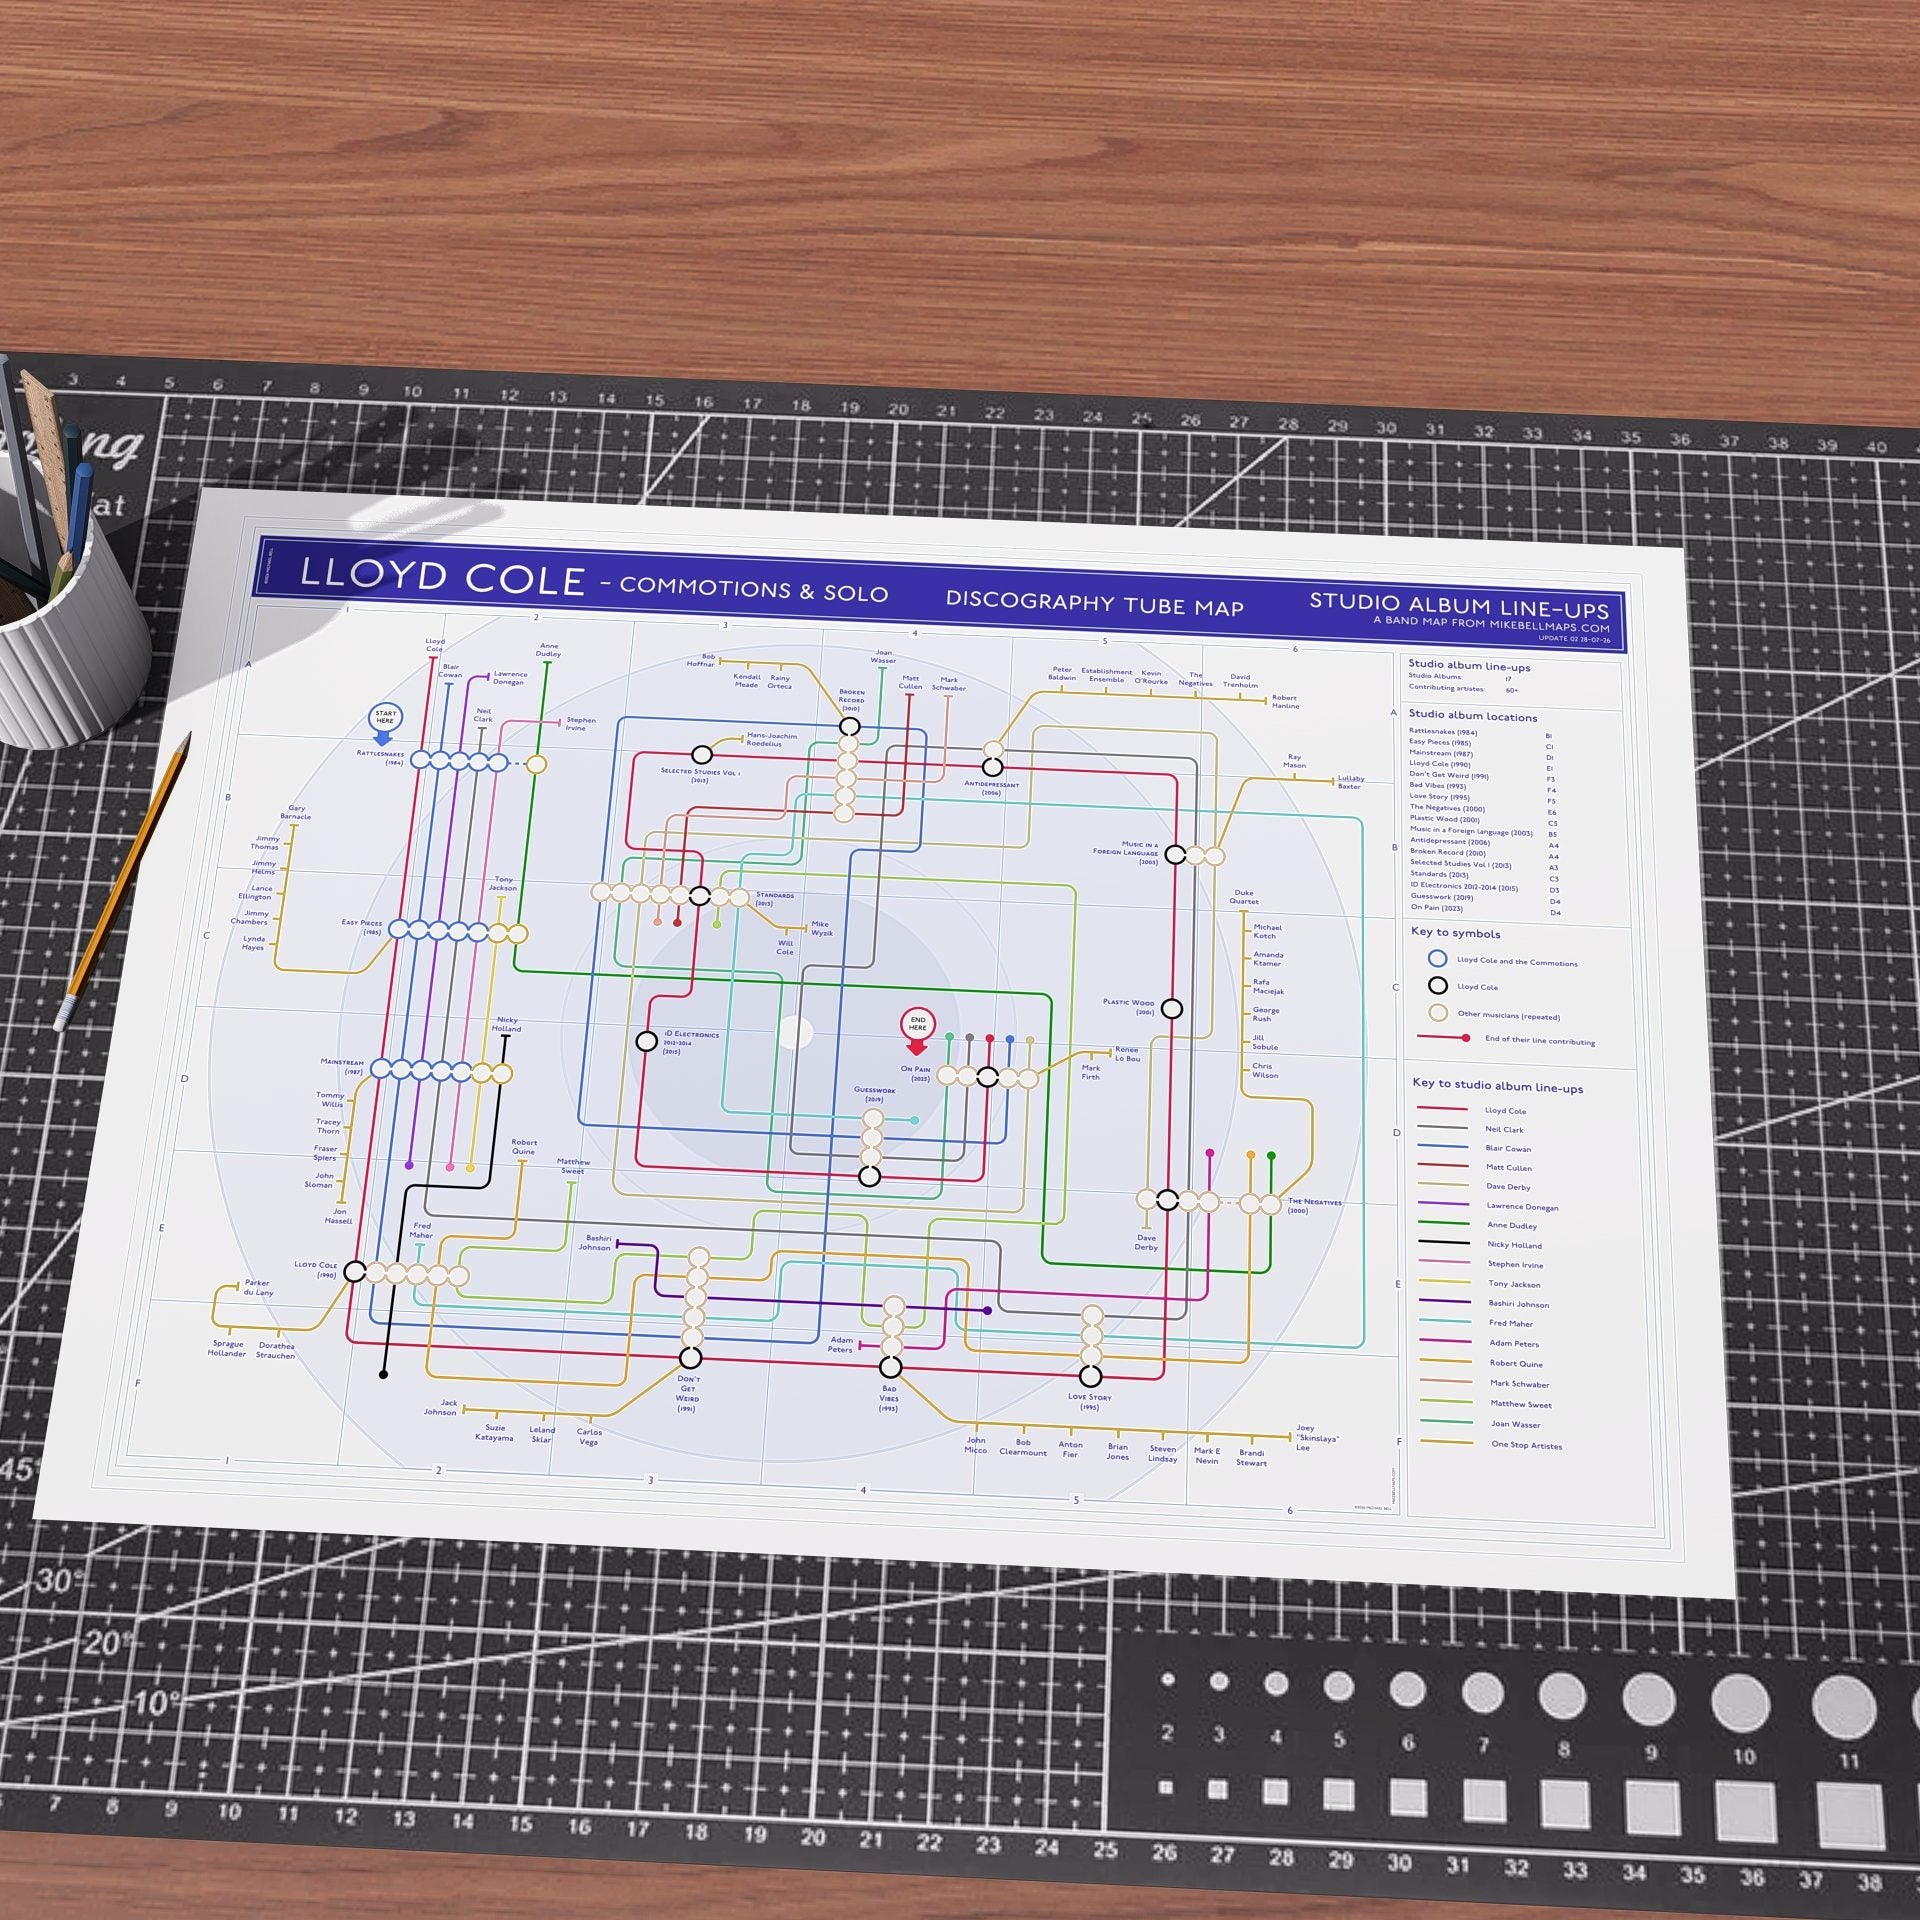1920x1920 pixels.
Task: Pick the black Nicky Holland line in key
Action: pyautogui.click(x=1445, y=1243)
